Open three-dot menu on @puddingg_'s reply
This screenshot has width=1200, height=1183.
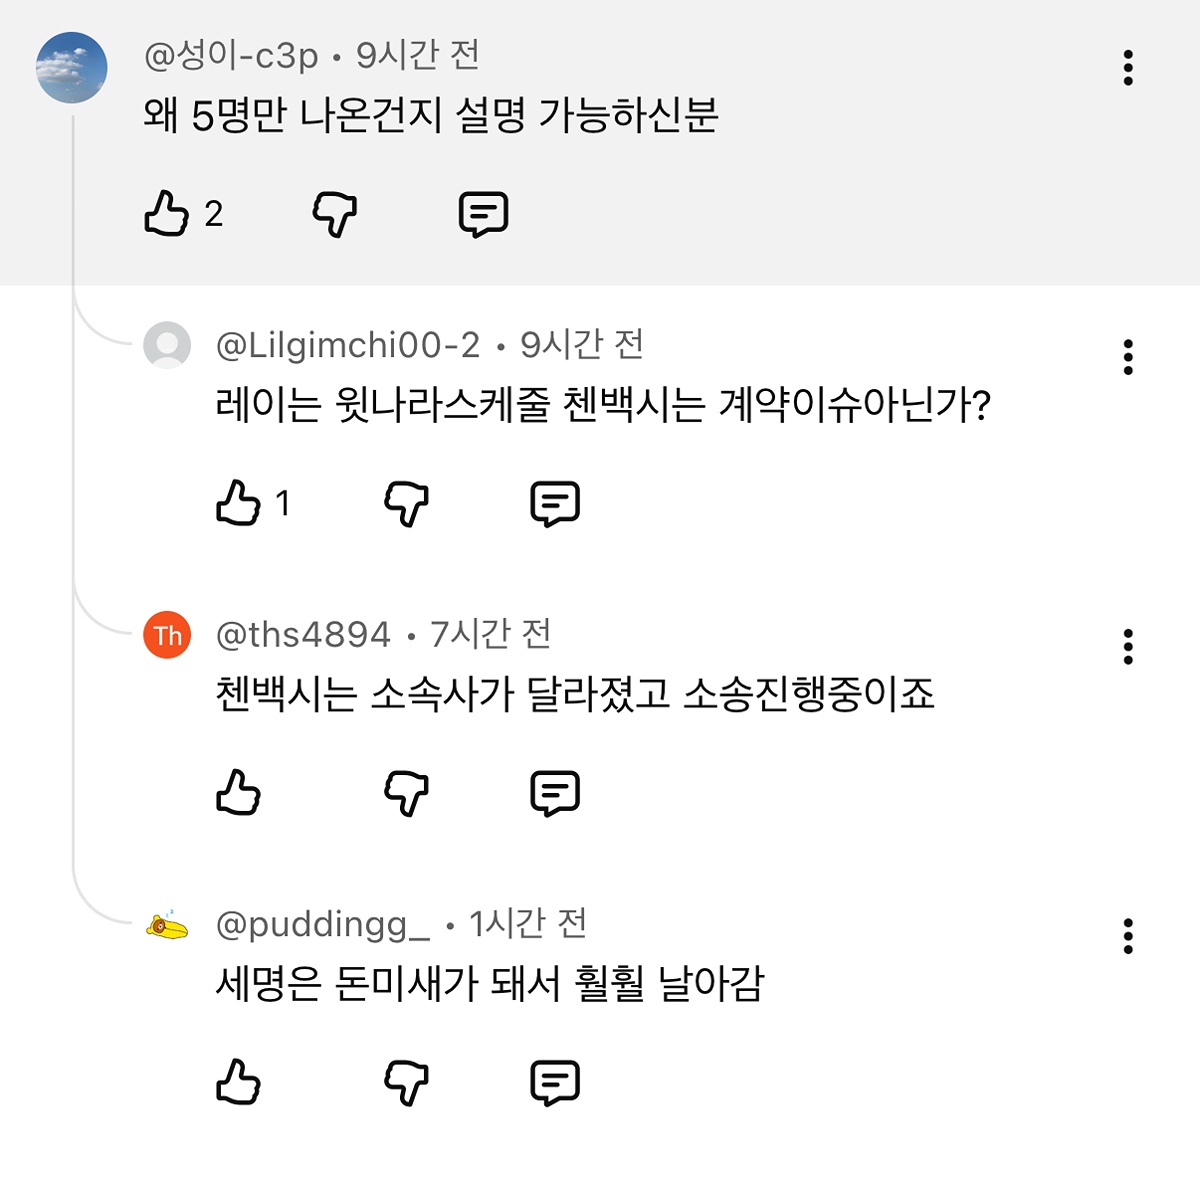[1128, 936]
